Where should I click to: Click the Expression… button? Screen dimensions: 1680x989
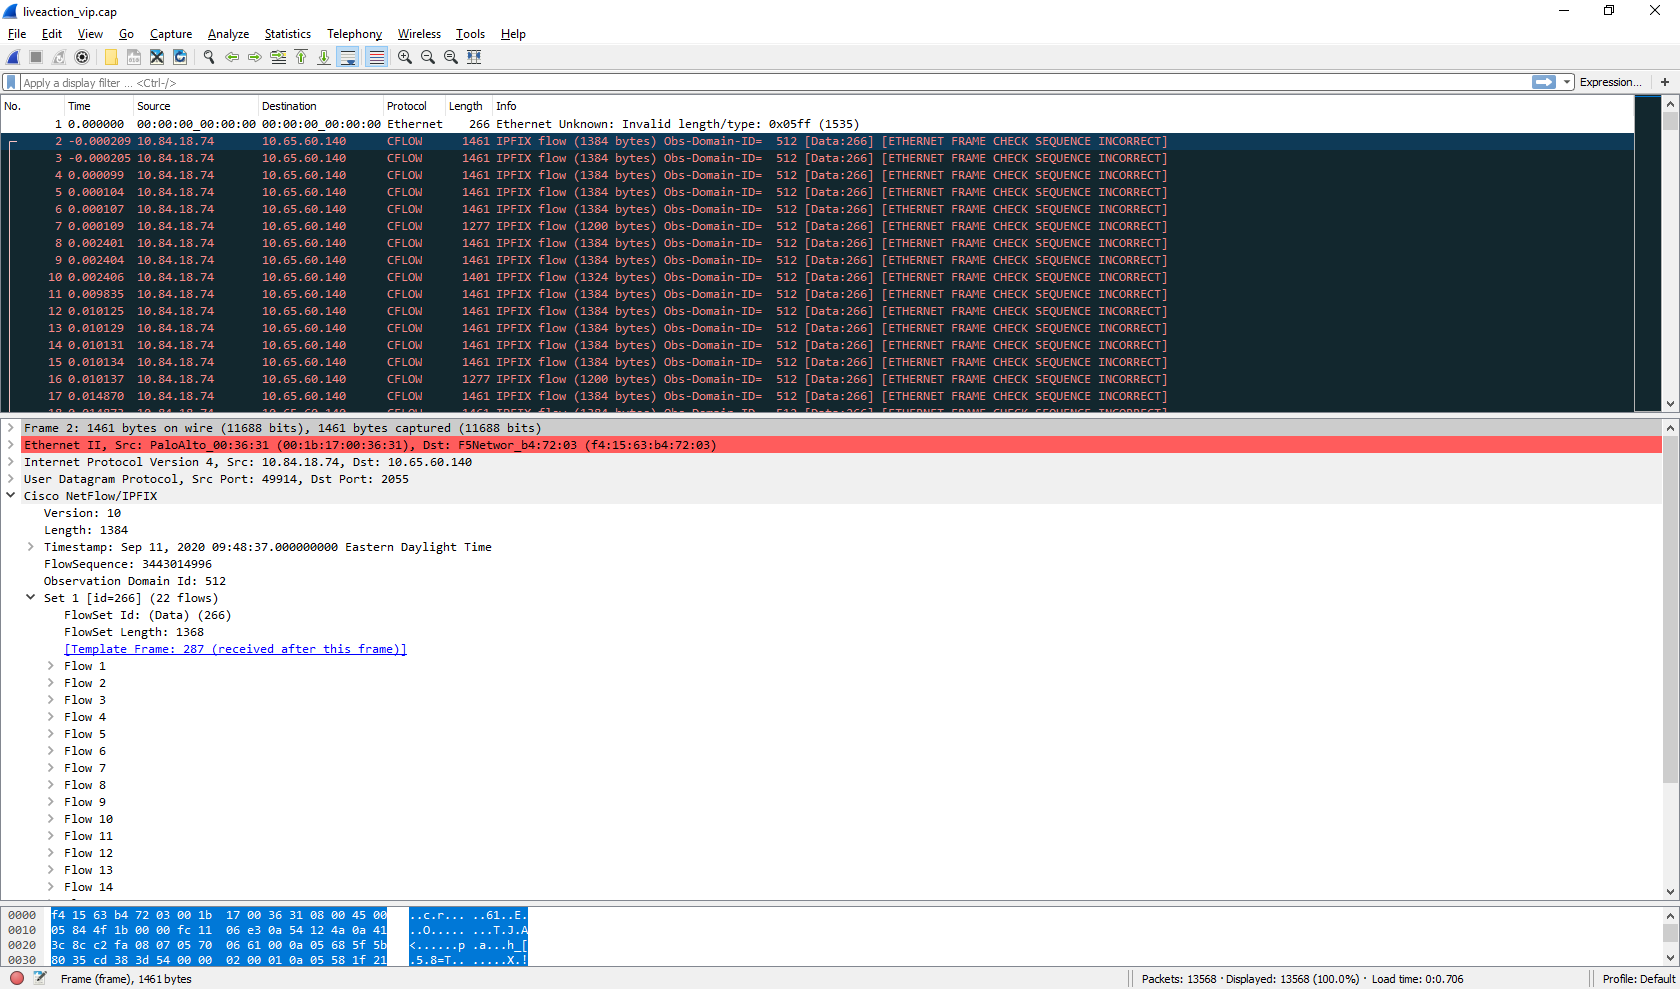pyautogui.click(x=1609, y=83)
